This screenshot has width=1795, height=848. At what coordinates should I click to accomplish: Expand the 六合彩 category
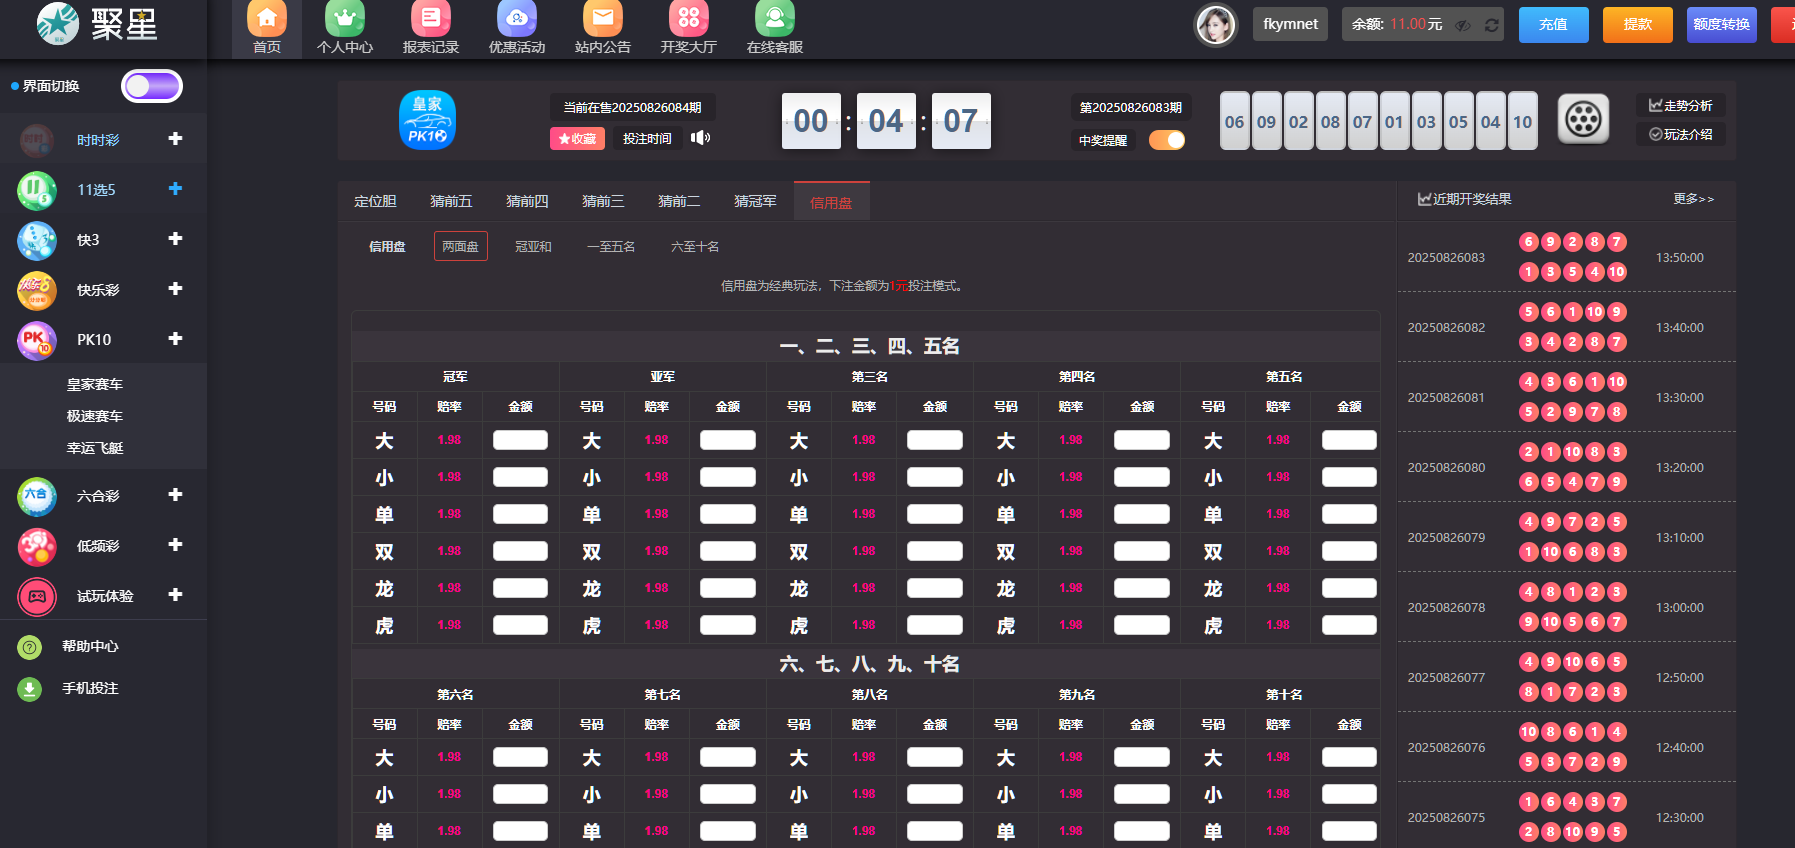(175, 495)
